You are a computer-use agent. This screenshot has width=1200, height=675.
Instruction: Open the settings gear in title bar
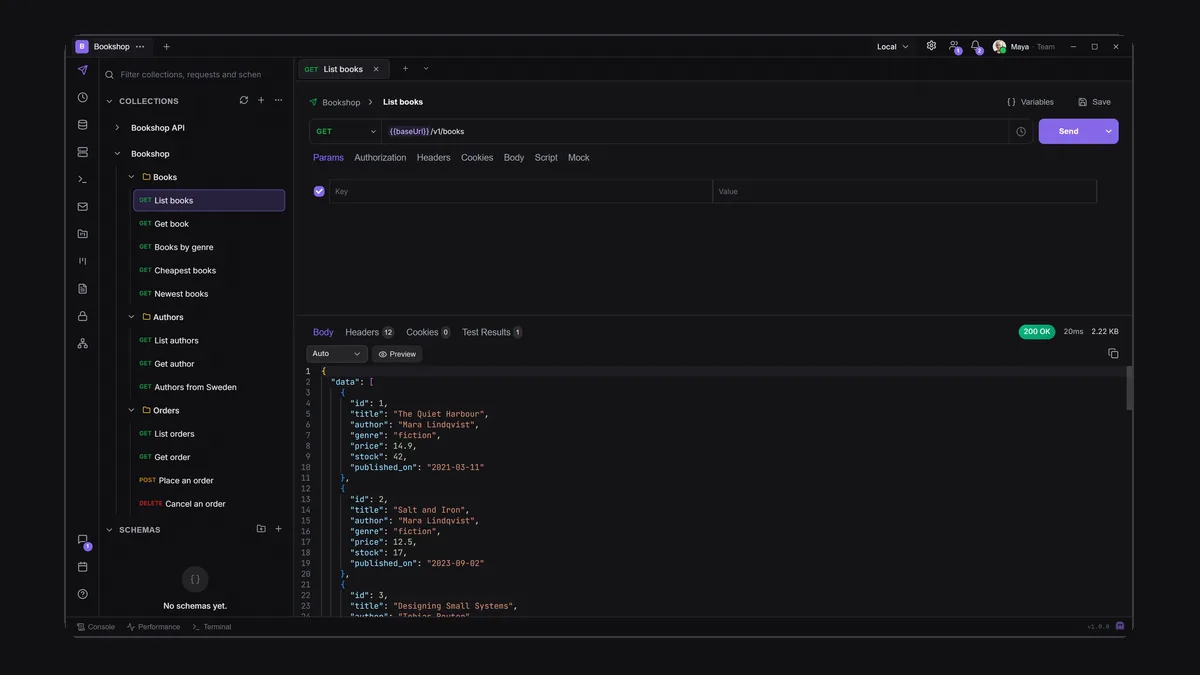point(931,46)
